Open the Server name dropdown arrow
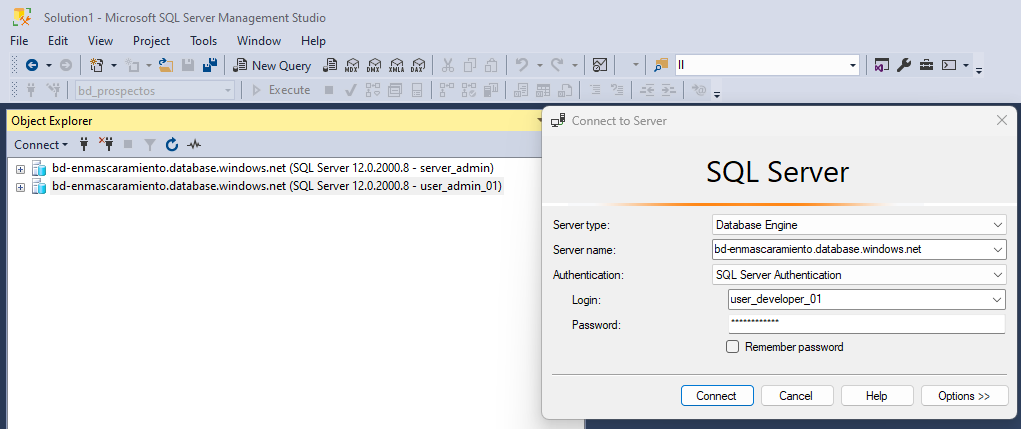 point(998,249)
